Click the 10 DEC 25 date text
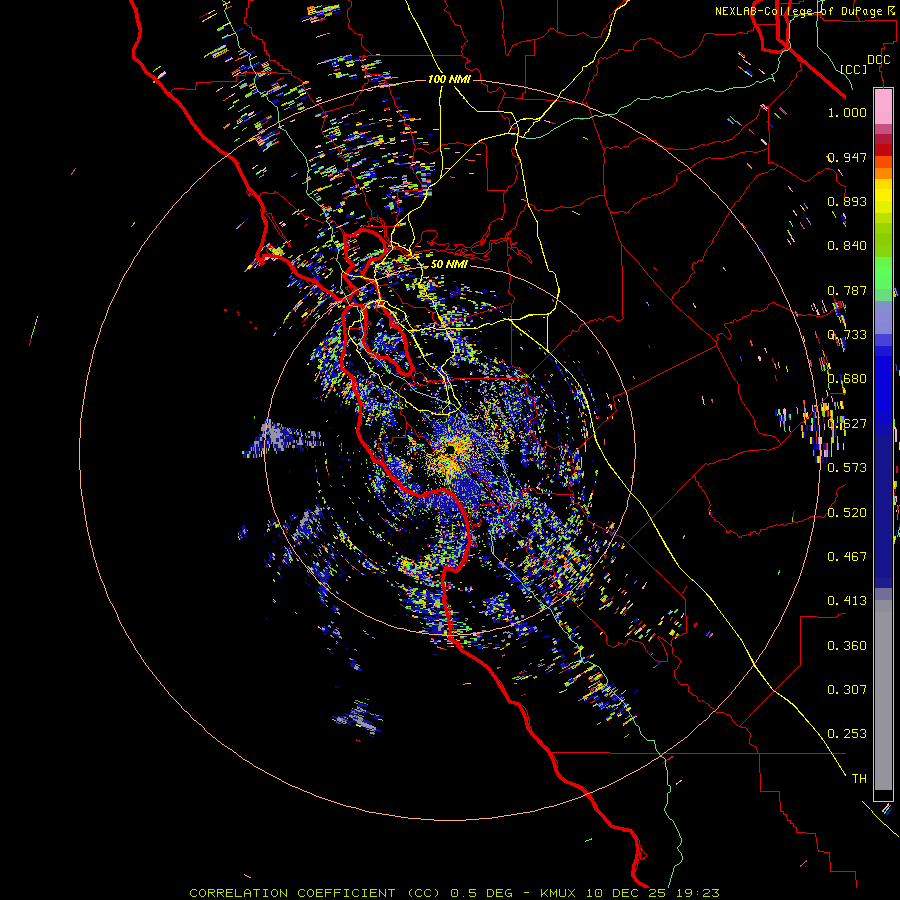The image size is (900, 900). [x=625, y=893]
